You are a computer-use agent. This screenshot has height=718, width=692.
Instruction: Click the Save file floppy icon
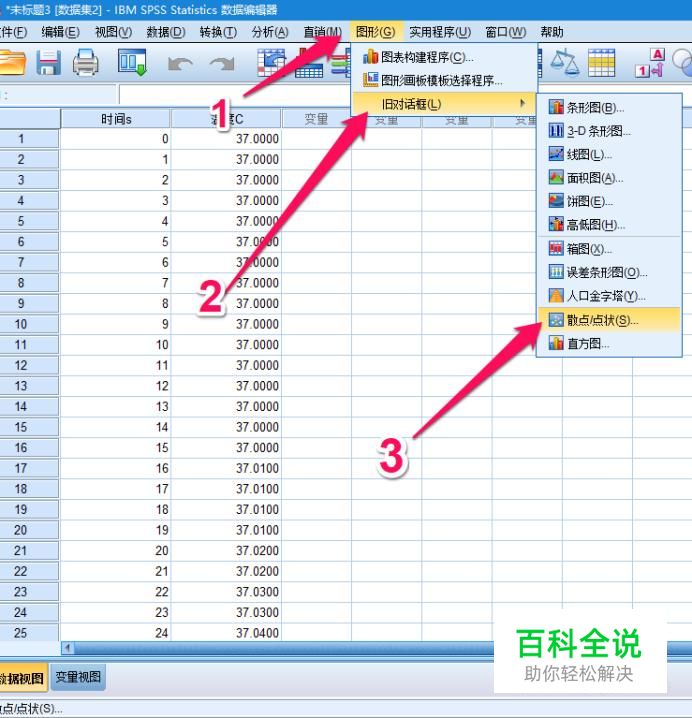point(48,62)
